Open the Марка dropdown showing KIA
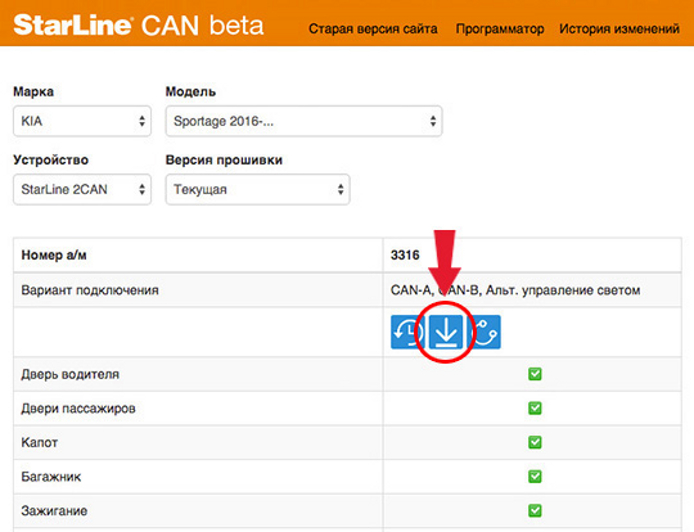The width and height of the screenshot is (694, 532). click(x=82, y=121)
